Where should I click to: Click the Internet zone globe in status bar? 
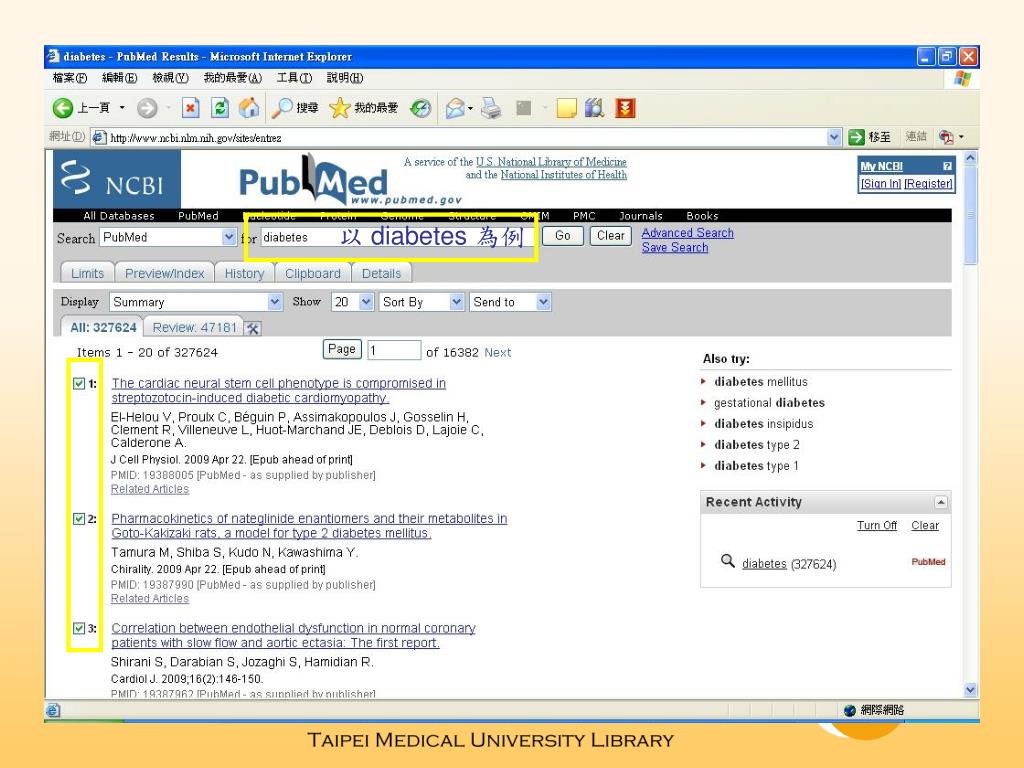tap(850, 711)
